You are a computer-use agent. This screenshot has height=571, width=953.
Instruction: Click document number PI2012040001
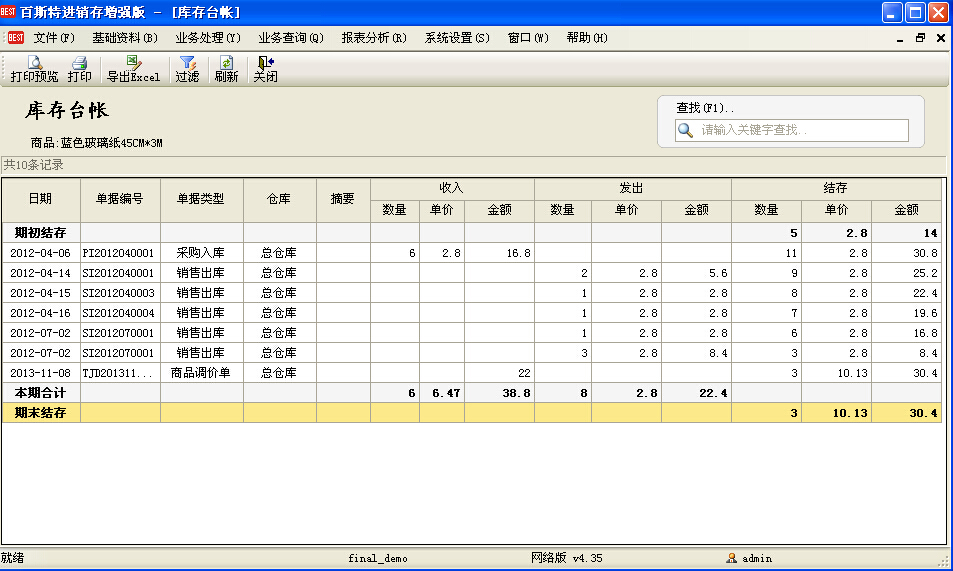point(119,253)
